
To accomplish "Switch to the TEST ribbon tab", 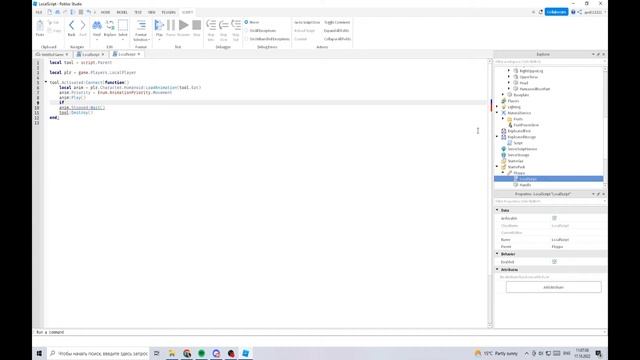I will (138, 12).
